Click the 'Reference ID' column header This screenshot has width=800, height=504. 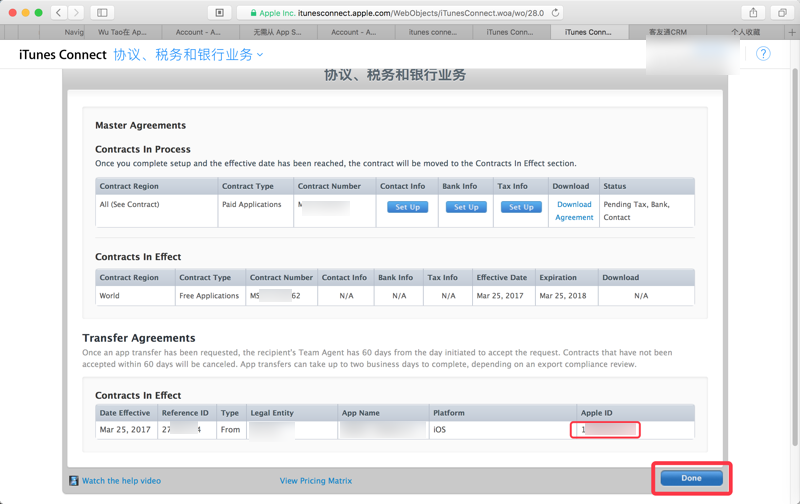185,413
